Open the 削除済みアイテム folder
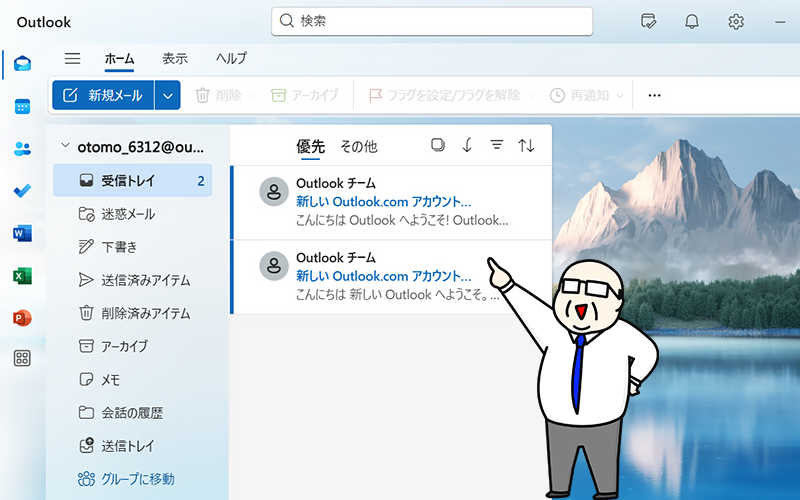The image size is (800, 500). [133, 313]
